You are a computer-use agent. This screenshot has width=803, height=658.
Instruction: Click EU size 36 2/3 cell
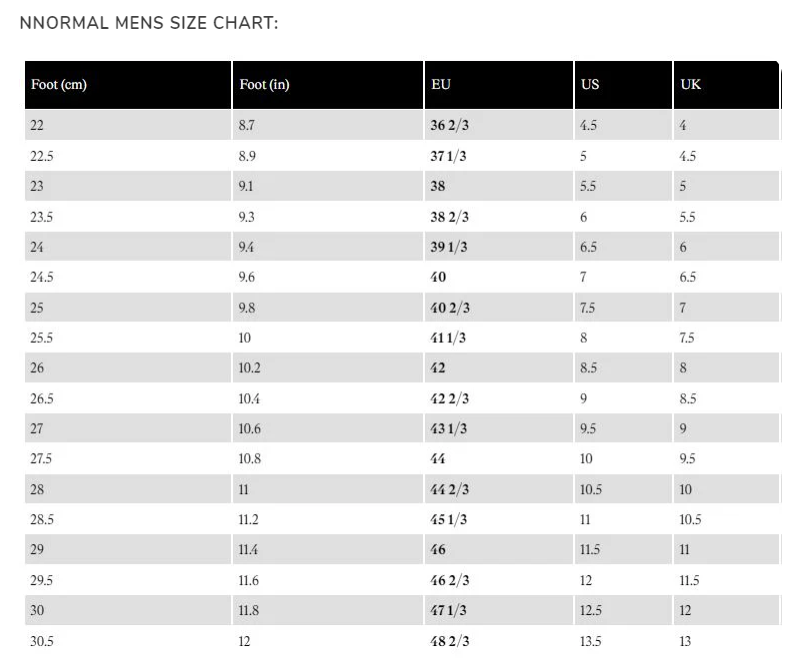(499, 125)
